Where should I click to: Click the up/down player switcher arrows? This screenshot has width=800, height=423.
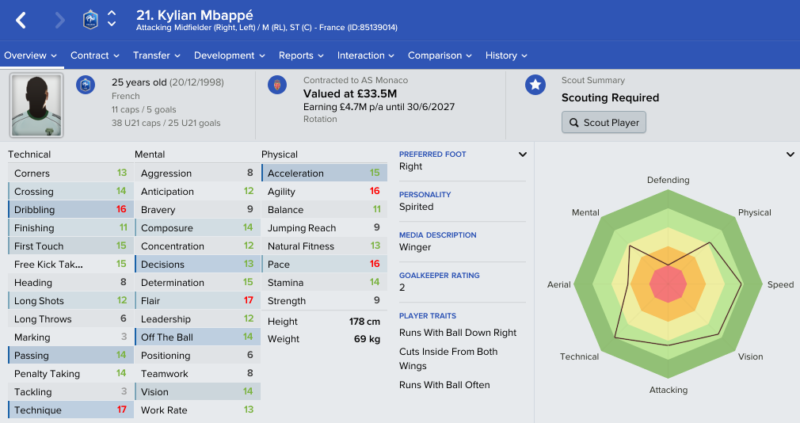(x=111, y=19)
